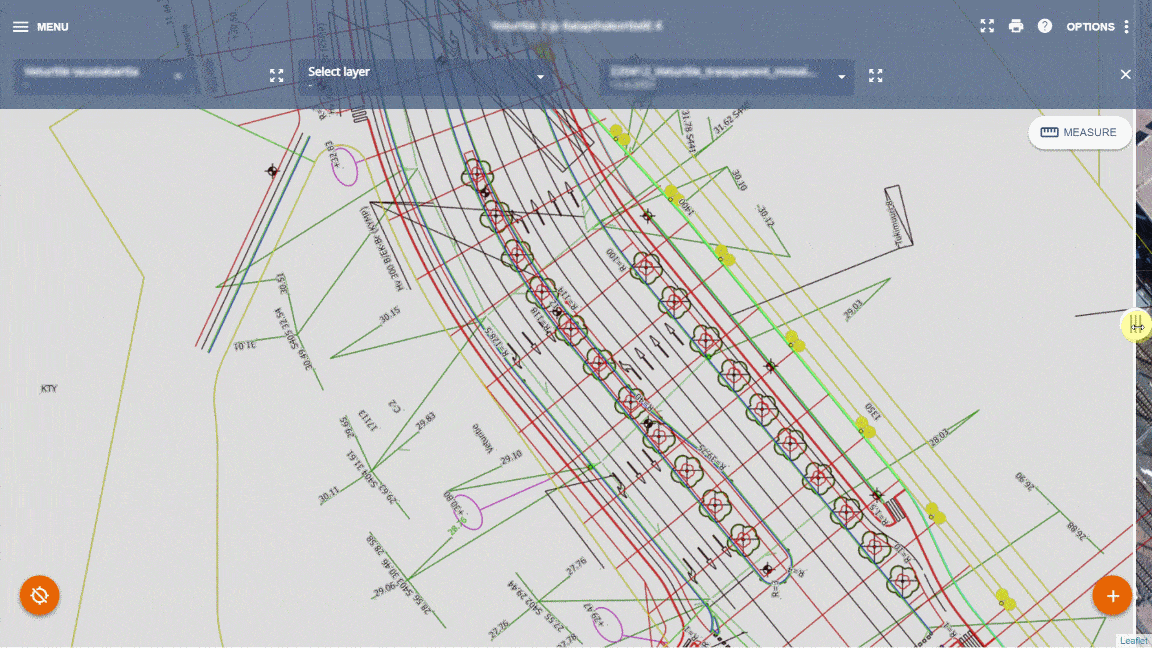Click the 29.10 elevation label
The height and width of the screenshot is (648, 1152).
click(511, 458)
